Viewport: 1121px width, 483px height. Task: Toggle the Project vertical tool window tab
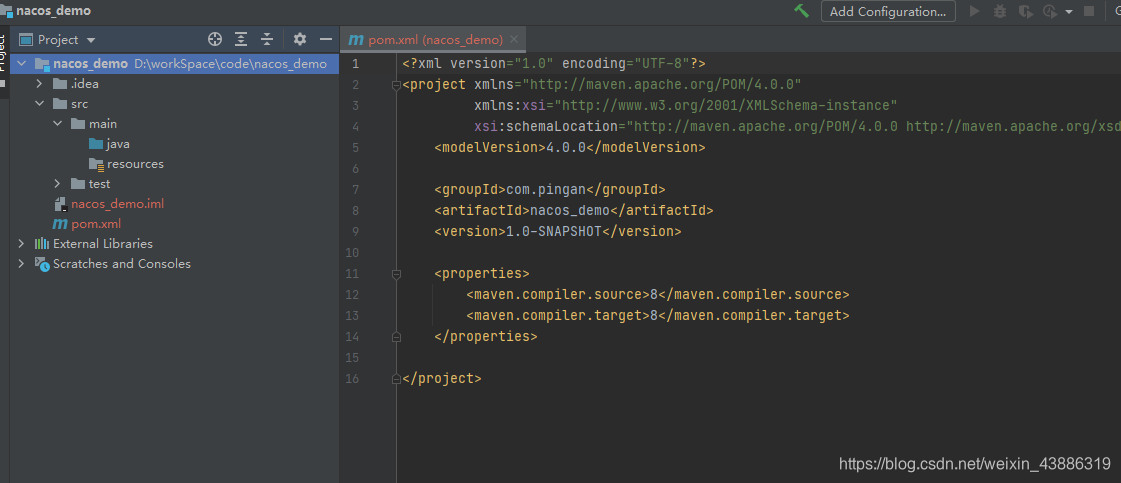click(4, 61)
